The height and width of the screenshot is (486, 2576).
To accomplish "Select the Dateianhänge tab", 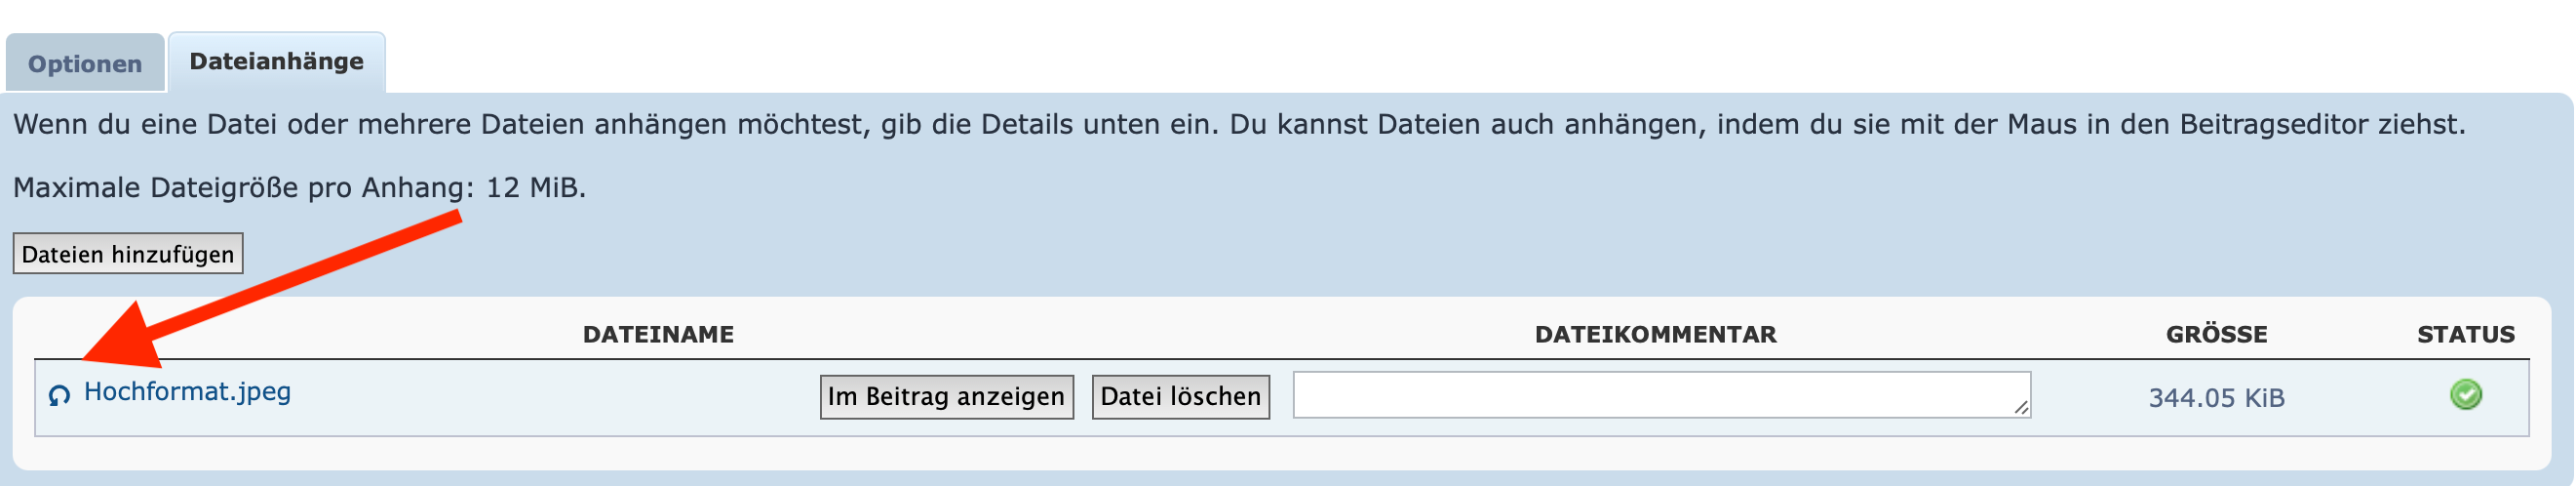I will click(276, 62).
